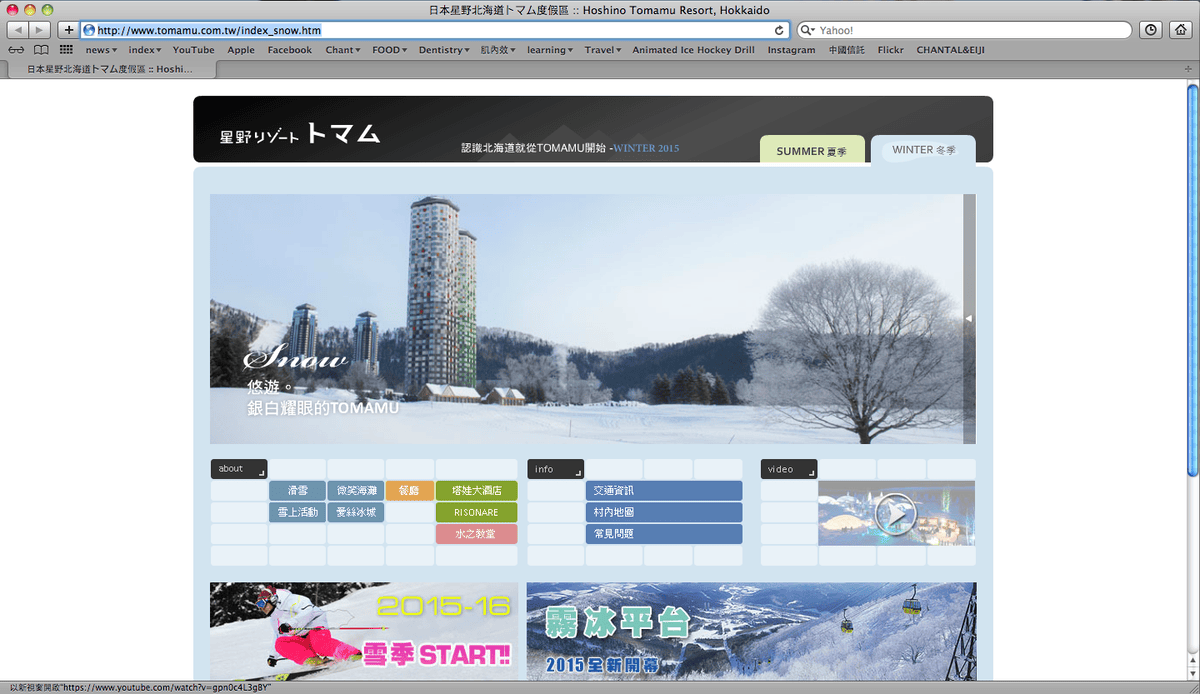This screenshot has width=1200, height=694.
Task: Open the CHANTAL&EIJI bookmark
Action: click(950, 49)
